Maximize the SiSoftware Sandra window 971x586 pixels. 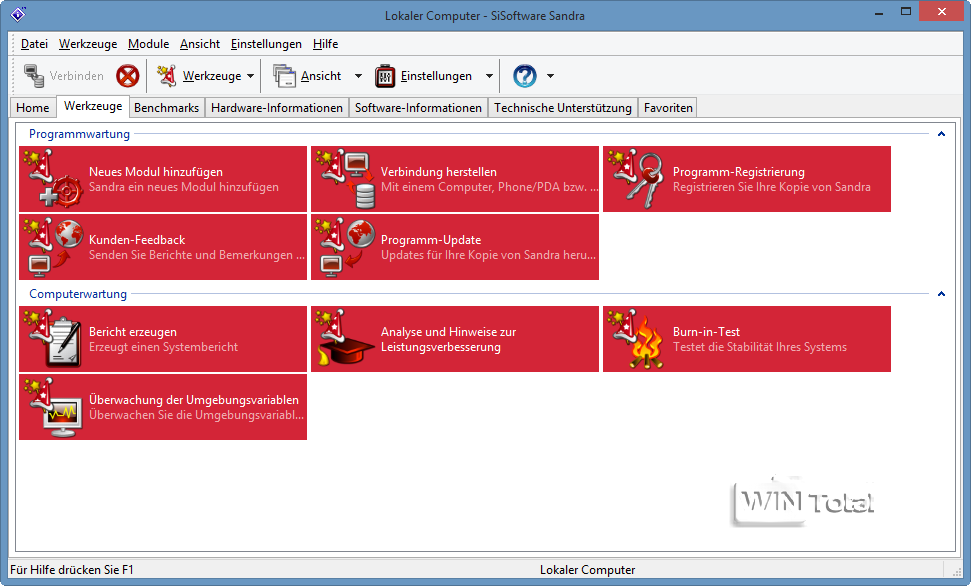coord(906,11)
